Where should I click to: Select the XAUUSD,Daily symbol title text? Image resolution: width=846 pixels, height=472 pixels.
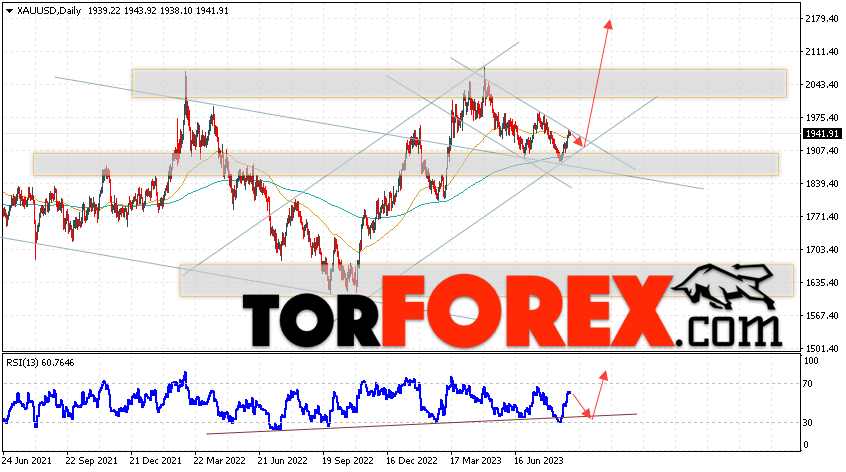[x=49, y=11]
